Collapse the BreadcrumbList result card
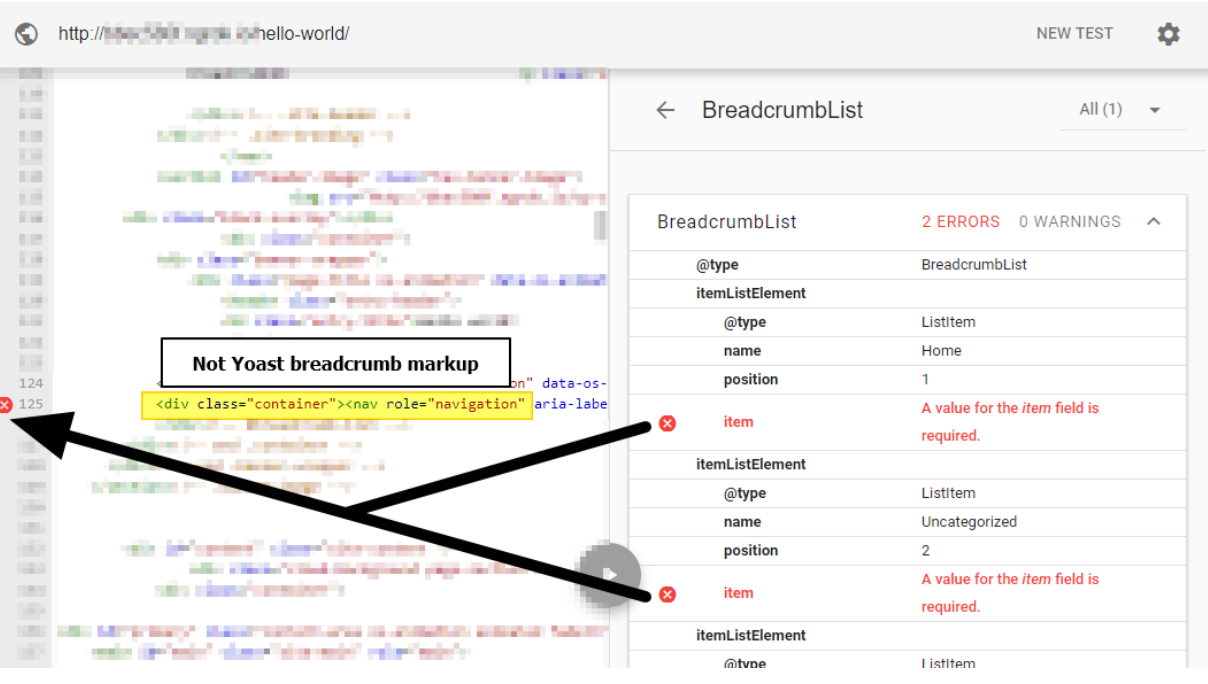Viewport: 1208px width, 684px height. tap(1154, 221)
